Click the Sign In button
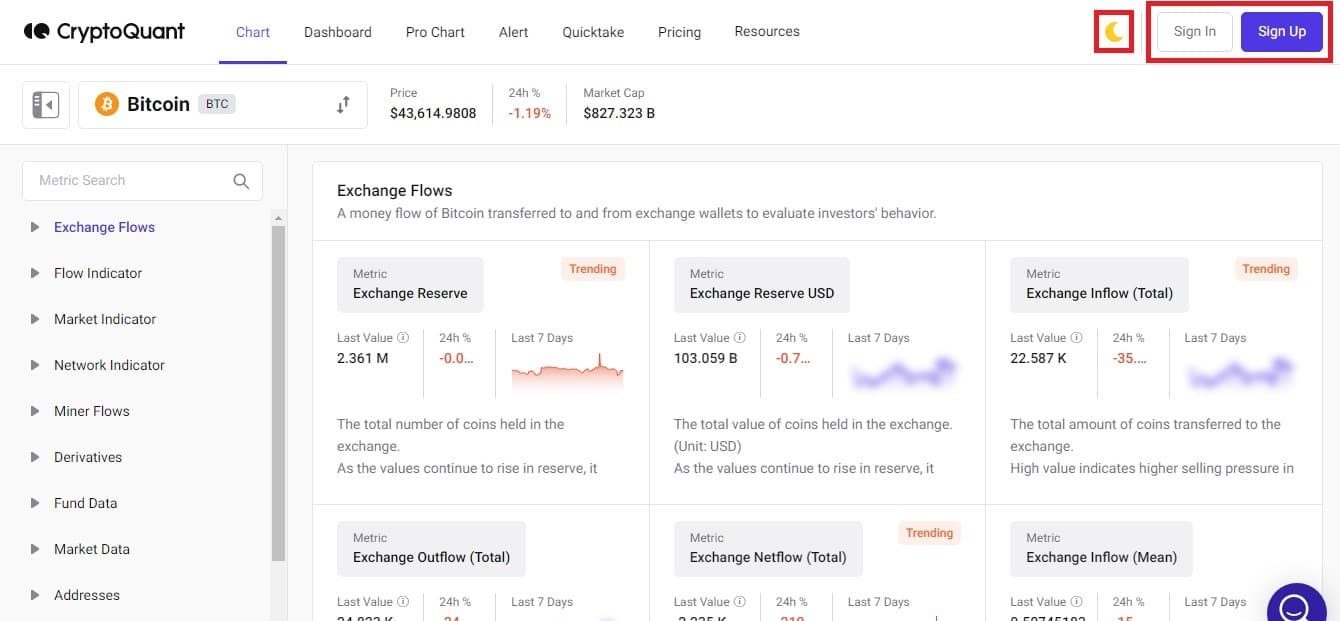 point(1195,32)
